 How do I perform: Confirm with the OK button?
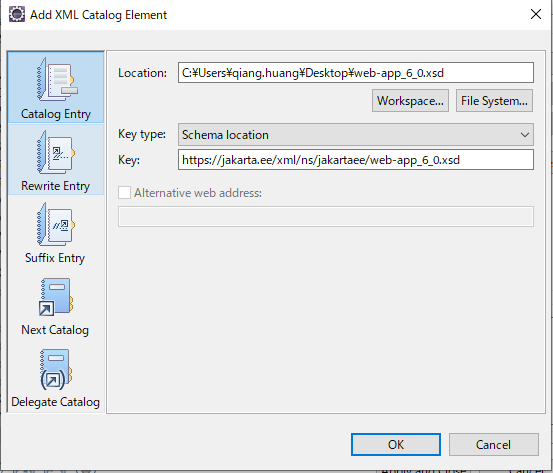(x=396, y=444)
